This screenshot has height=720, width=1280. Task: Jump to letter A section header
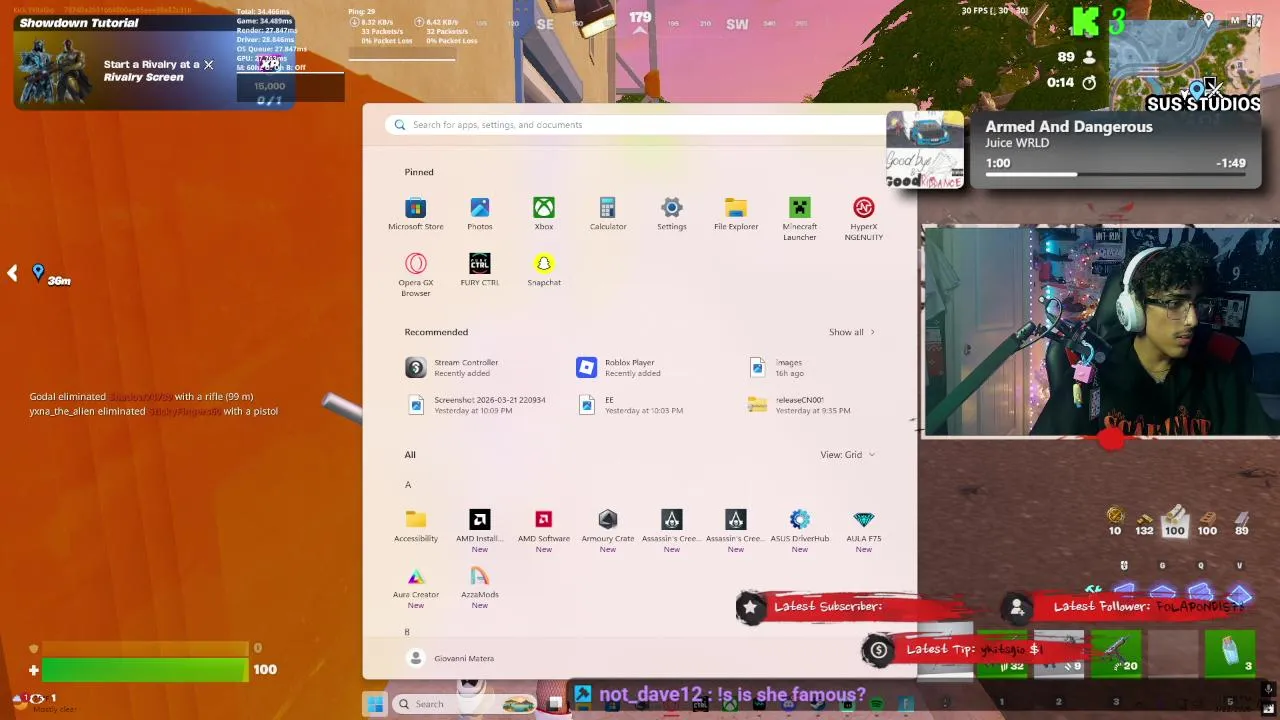[x=408, y=485]
